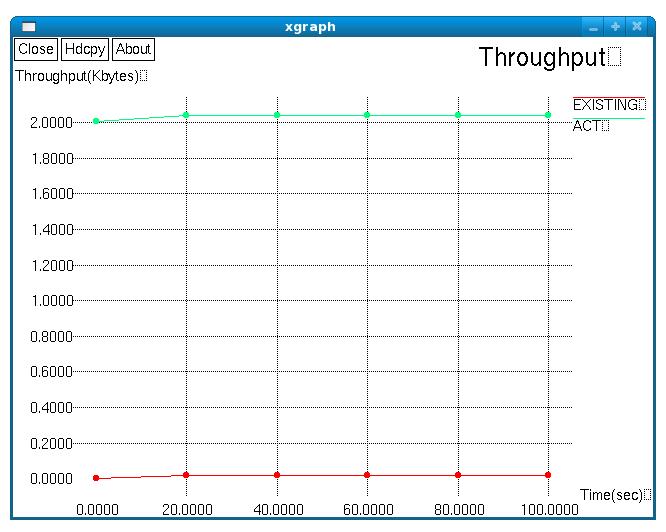Click the 80.0000 x-axis value
This screenshot has height=532, width=666.
click(459, 509)
